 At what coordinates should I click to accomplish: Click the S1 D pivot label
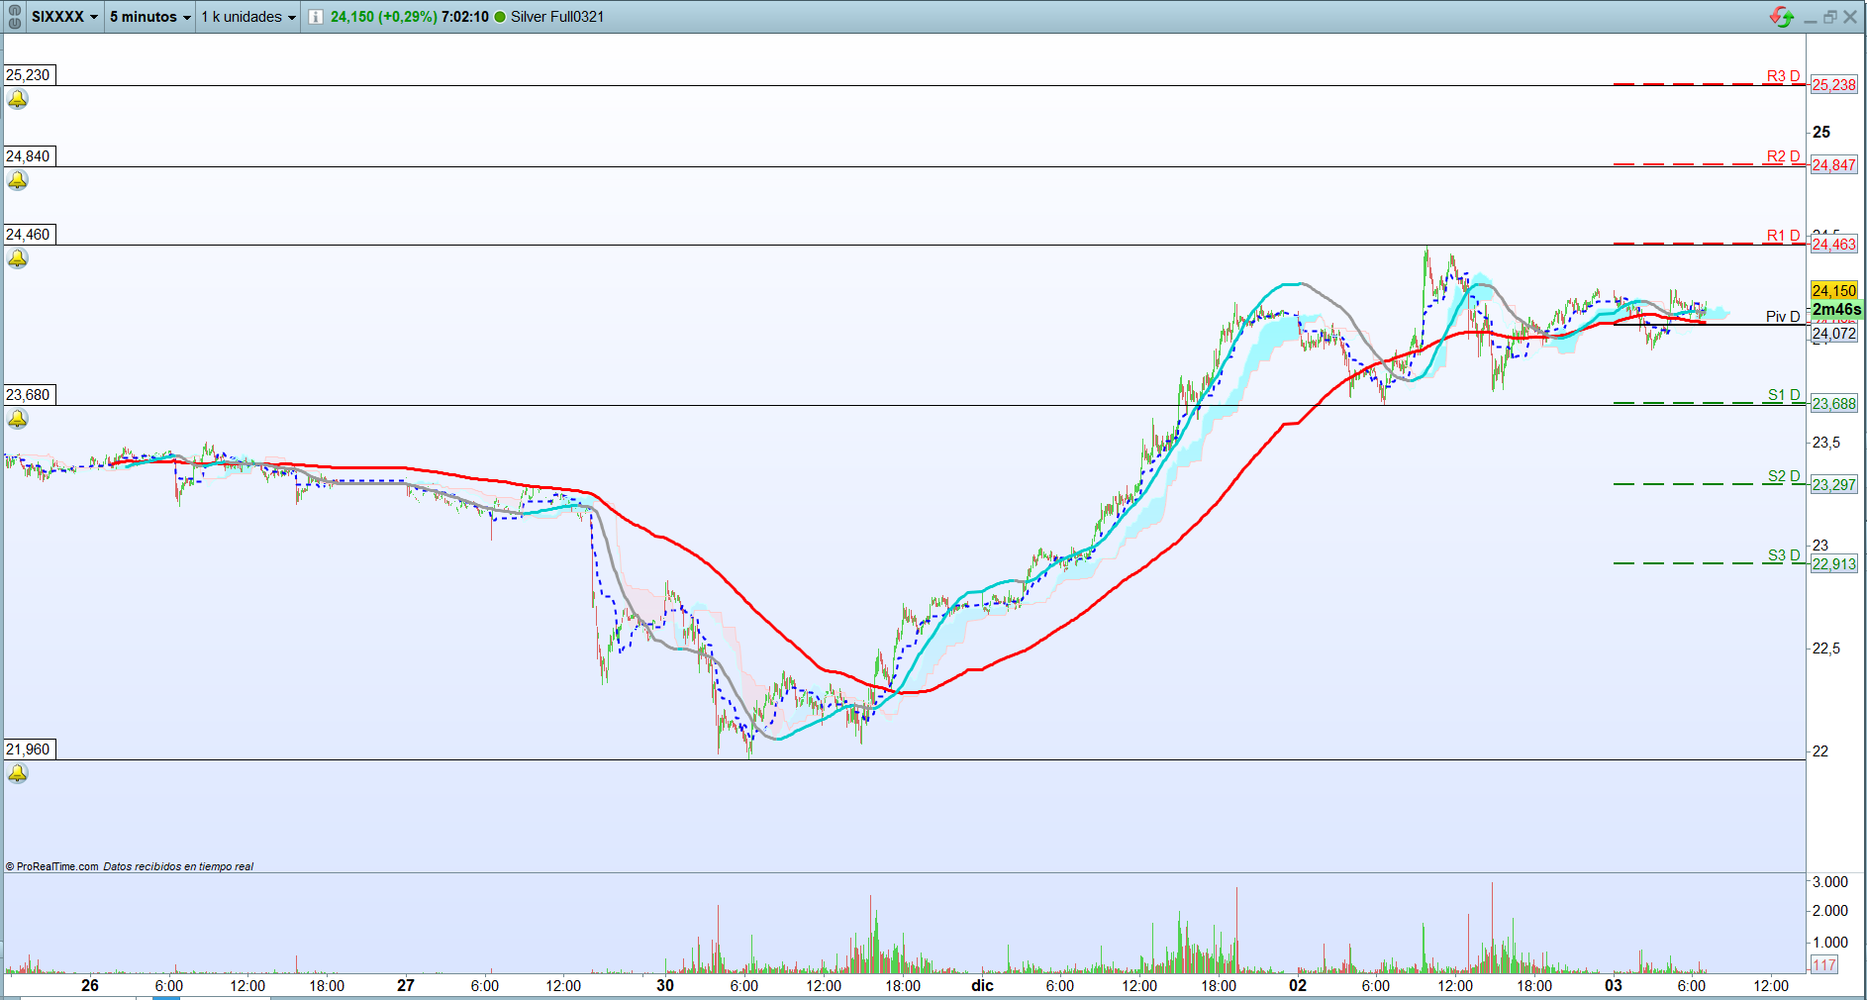tap(1784, 395)
